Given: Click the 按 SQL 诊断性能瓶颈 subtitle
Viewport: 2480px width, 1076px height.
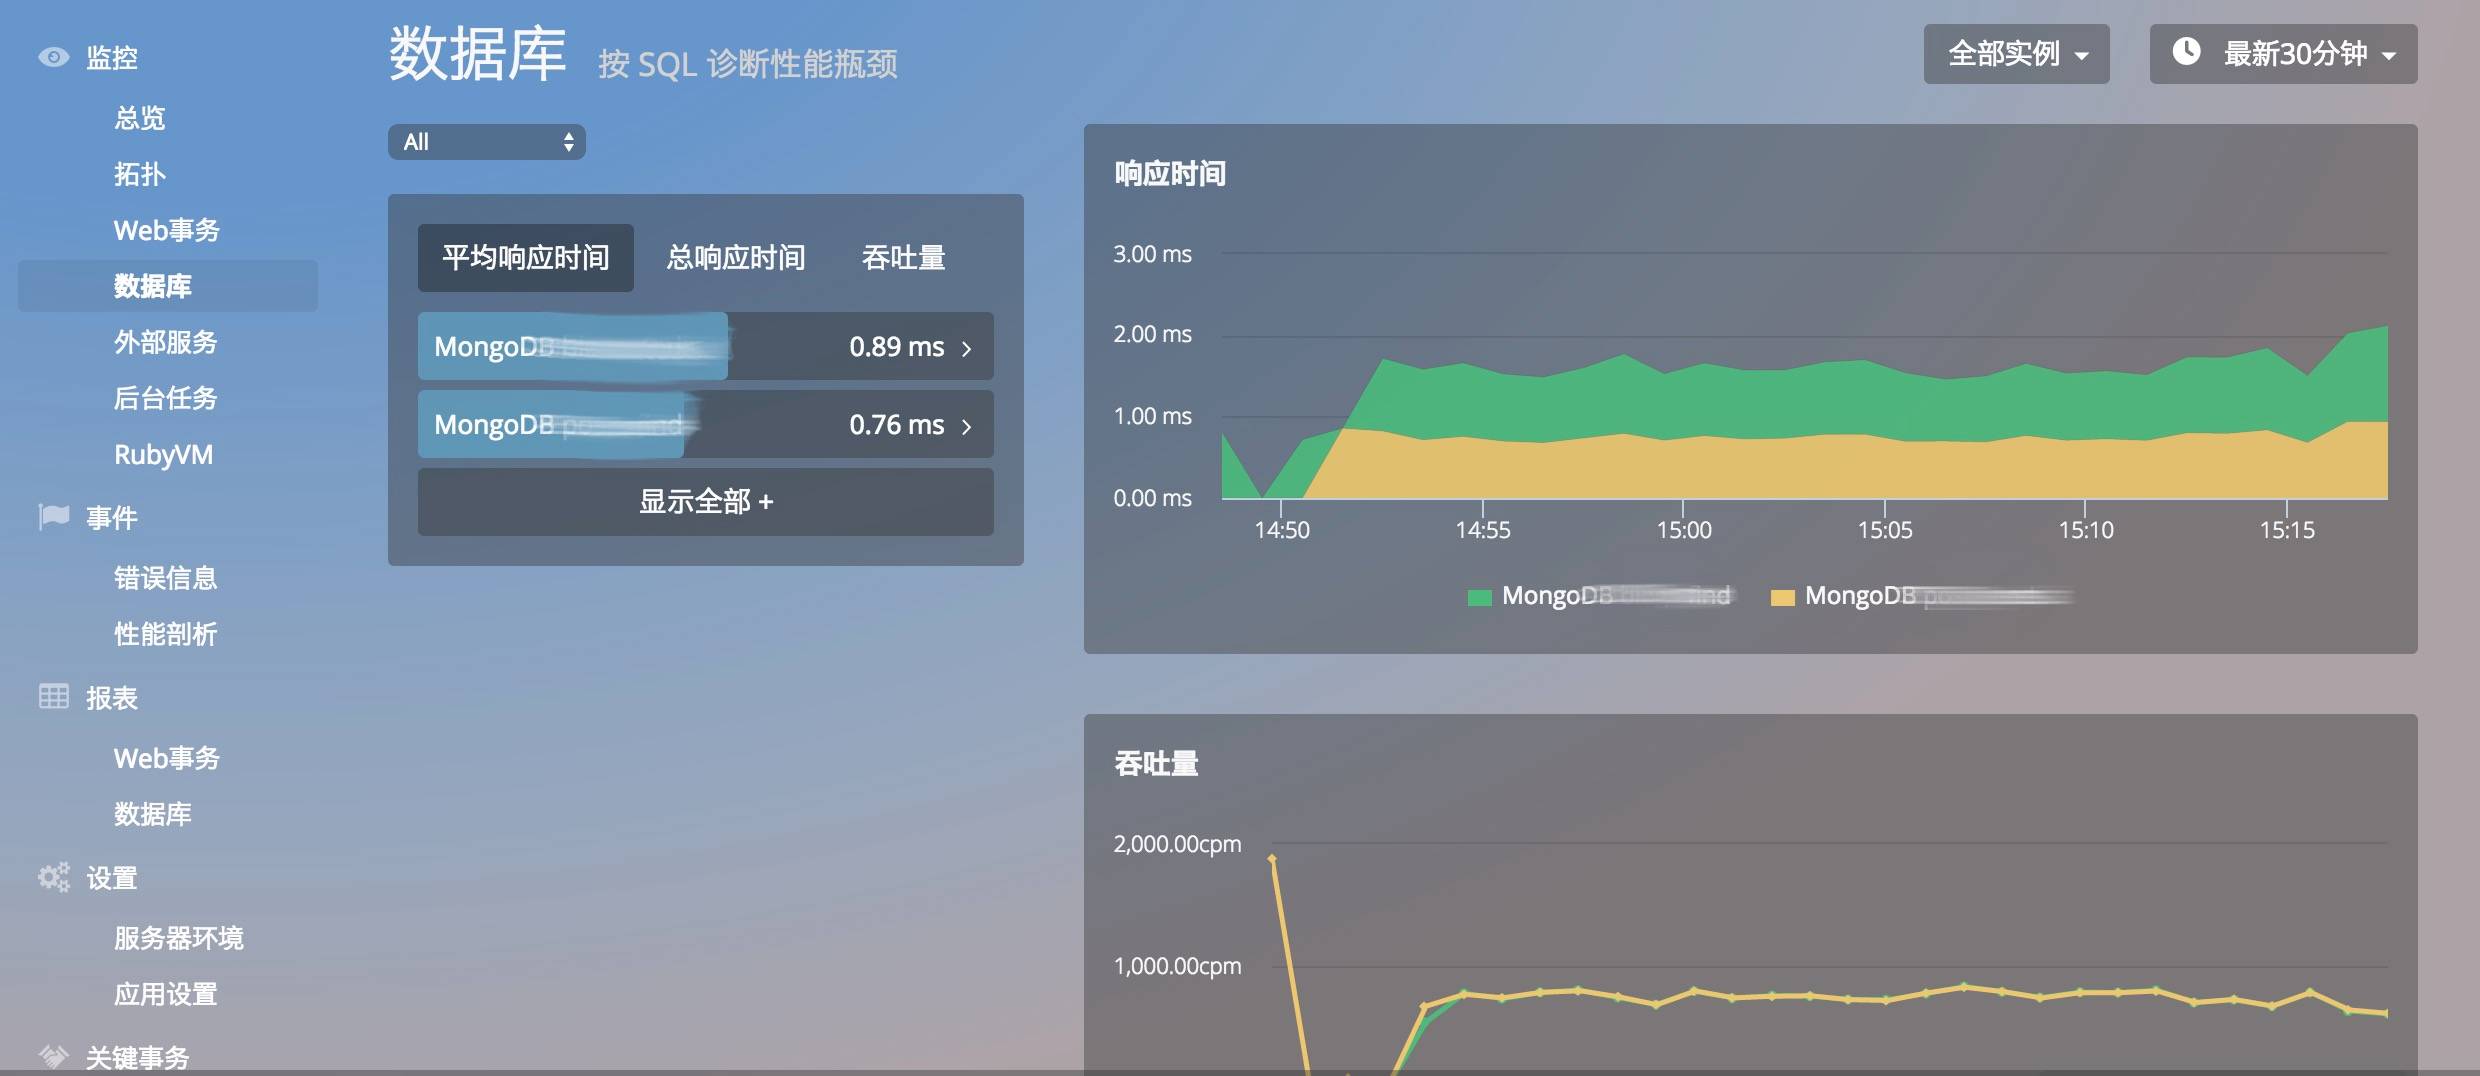Looking at the screenshot, I should [748, 64].
